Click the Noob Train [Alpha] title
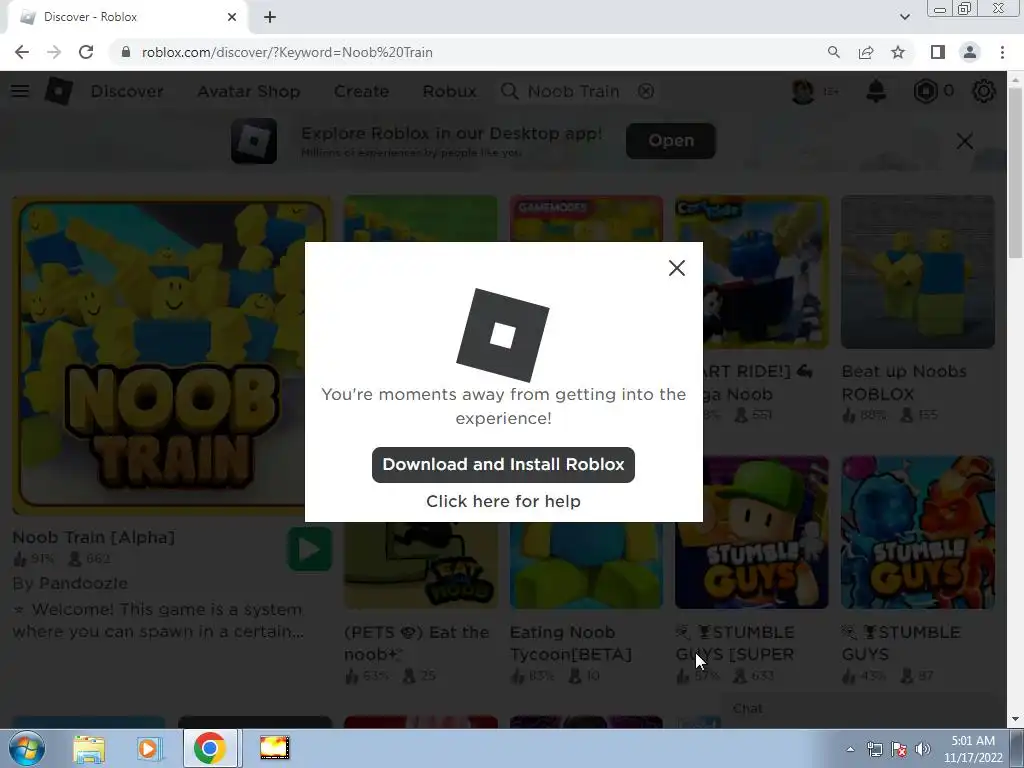Screen dimensions: 1024x768 point(94,537)
